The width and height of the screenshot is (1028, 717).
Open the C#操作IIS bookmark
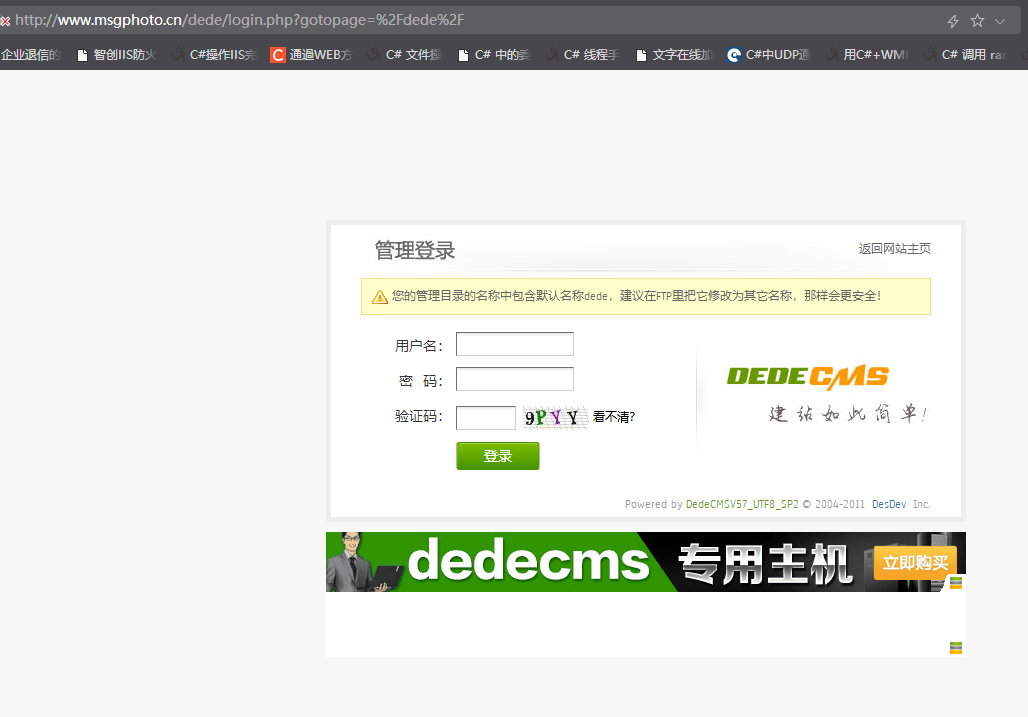(x=214, y=55)
